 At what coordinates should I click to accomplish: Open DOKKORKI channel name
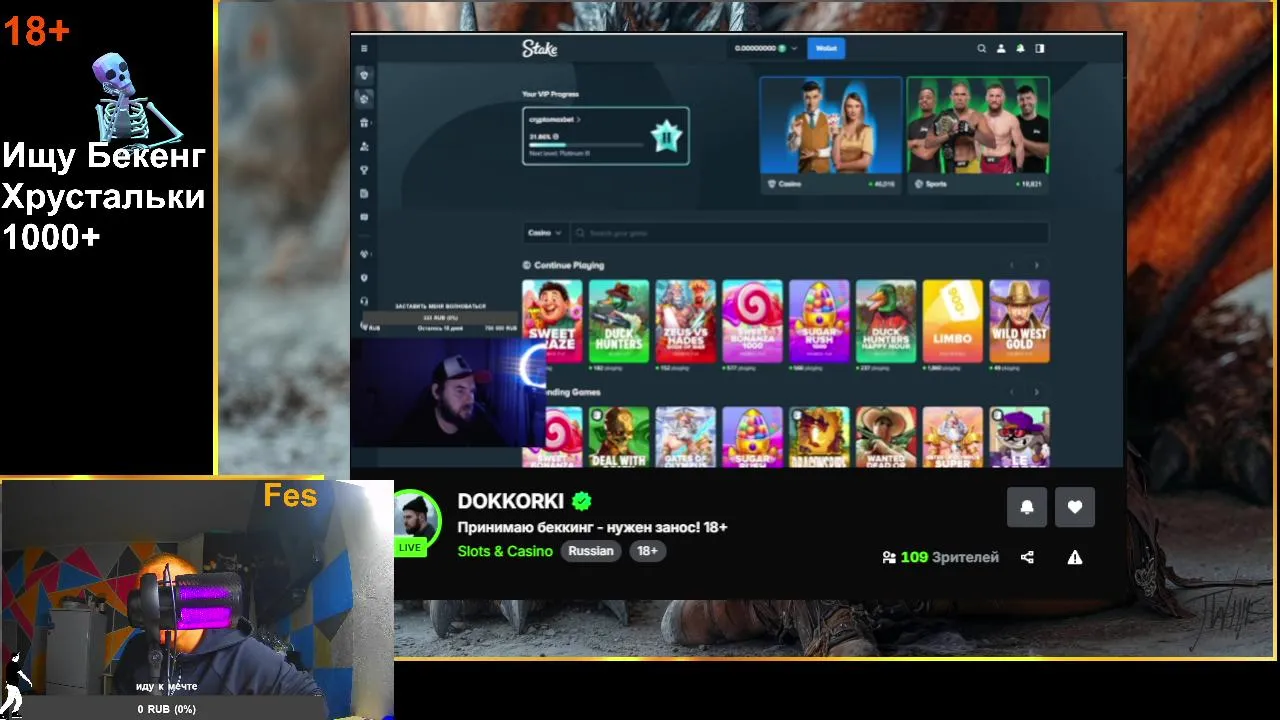(x=511, y=501)
